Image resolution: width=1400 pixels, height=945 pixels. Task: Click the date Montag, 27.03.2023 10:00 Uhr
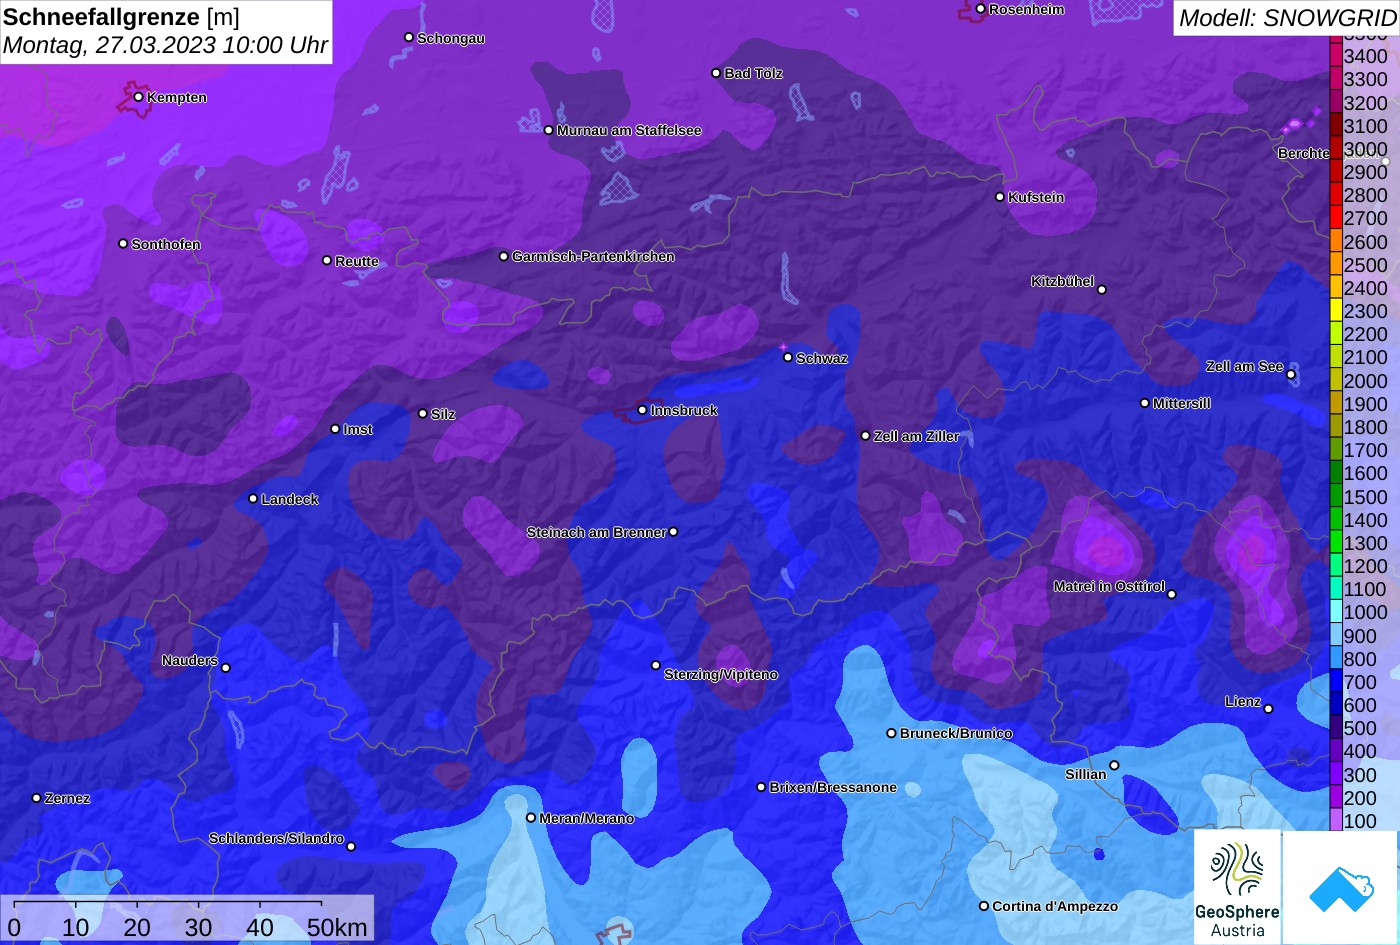click(165, 46)
